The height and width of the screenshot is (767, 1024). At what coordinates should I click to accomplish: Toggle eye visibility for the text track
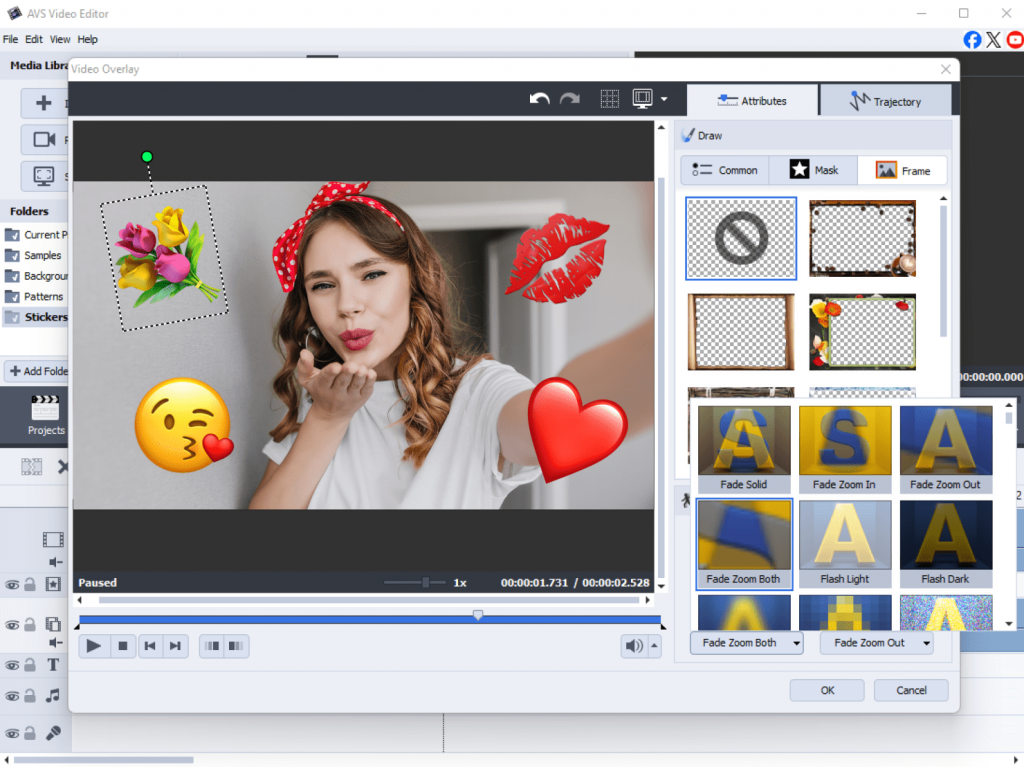(13, 665)
